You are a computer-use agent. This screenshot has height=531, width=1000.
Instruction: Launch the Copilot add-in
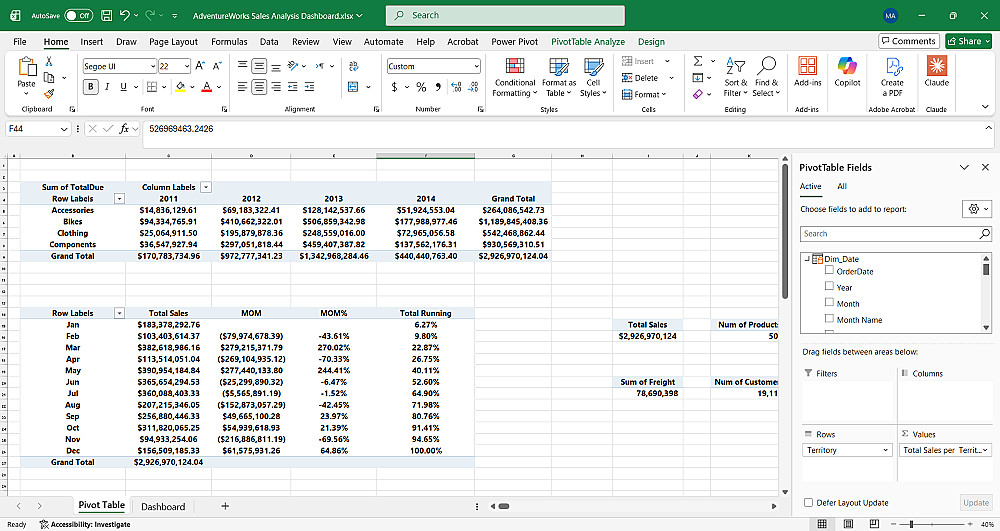847,71
